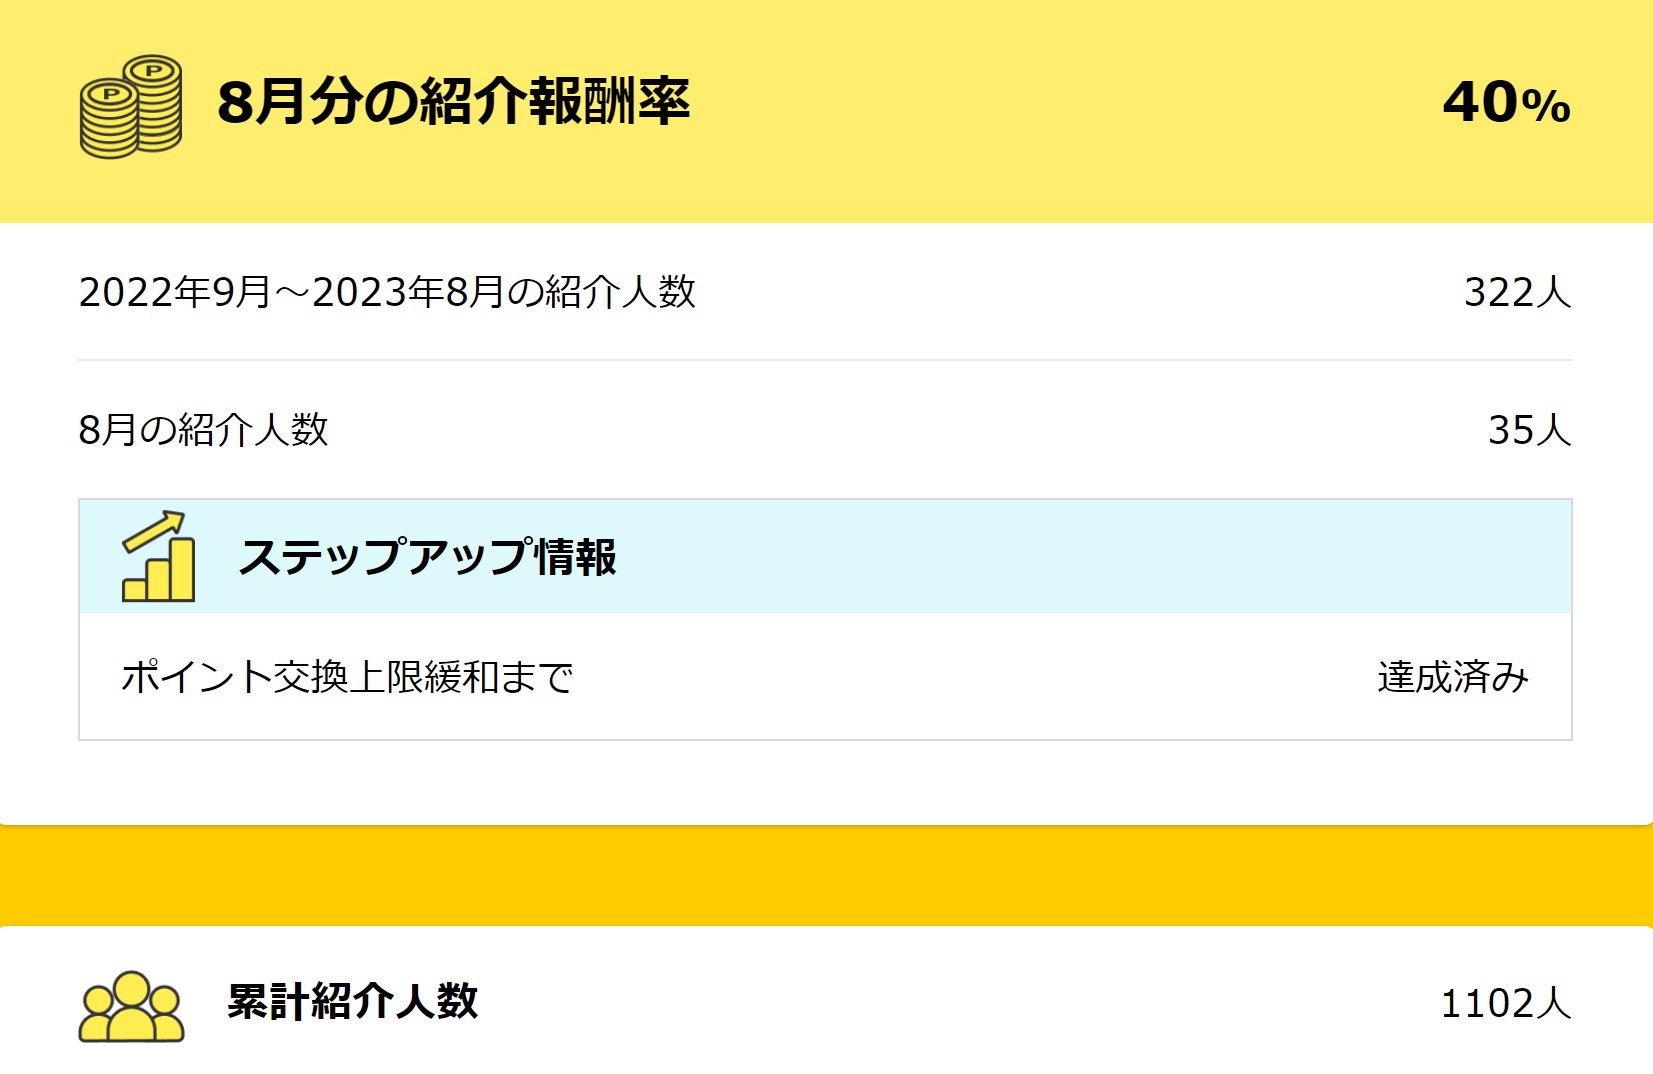The height and width of the screenshot is (1074, 1653).
Task: Click the yellow people group icon
Action: pyautogui.click(x=131, y=1006)
